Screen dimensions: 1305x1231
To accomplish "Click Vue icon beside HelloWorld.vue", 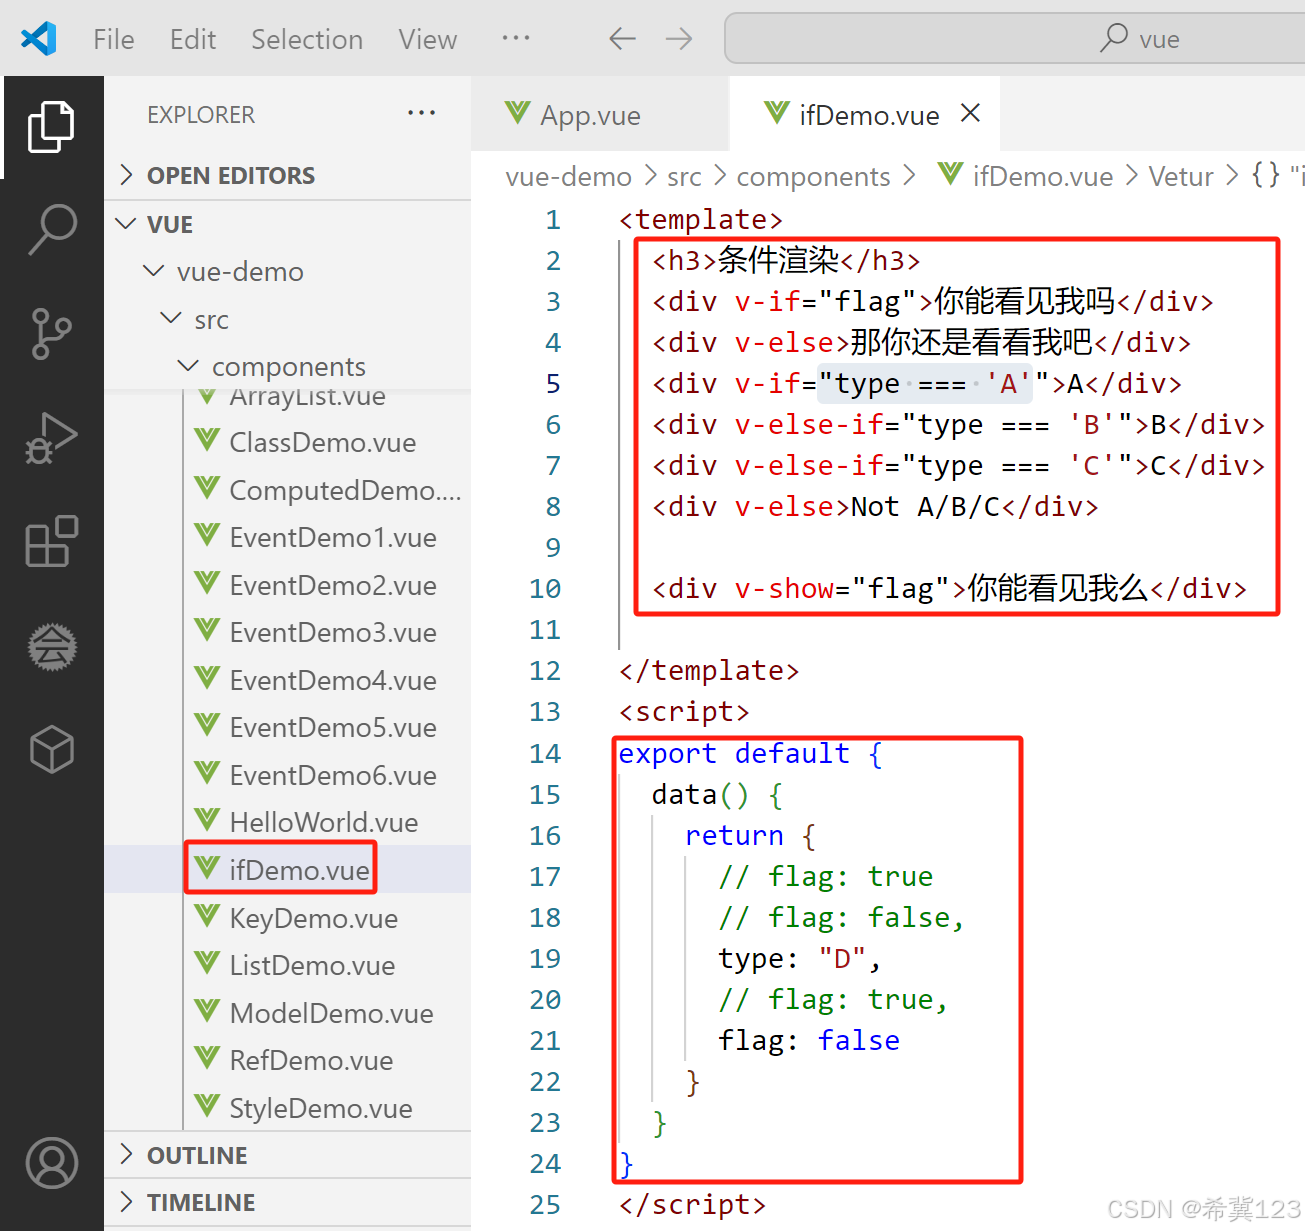I will [x=207, y=821].
